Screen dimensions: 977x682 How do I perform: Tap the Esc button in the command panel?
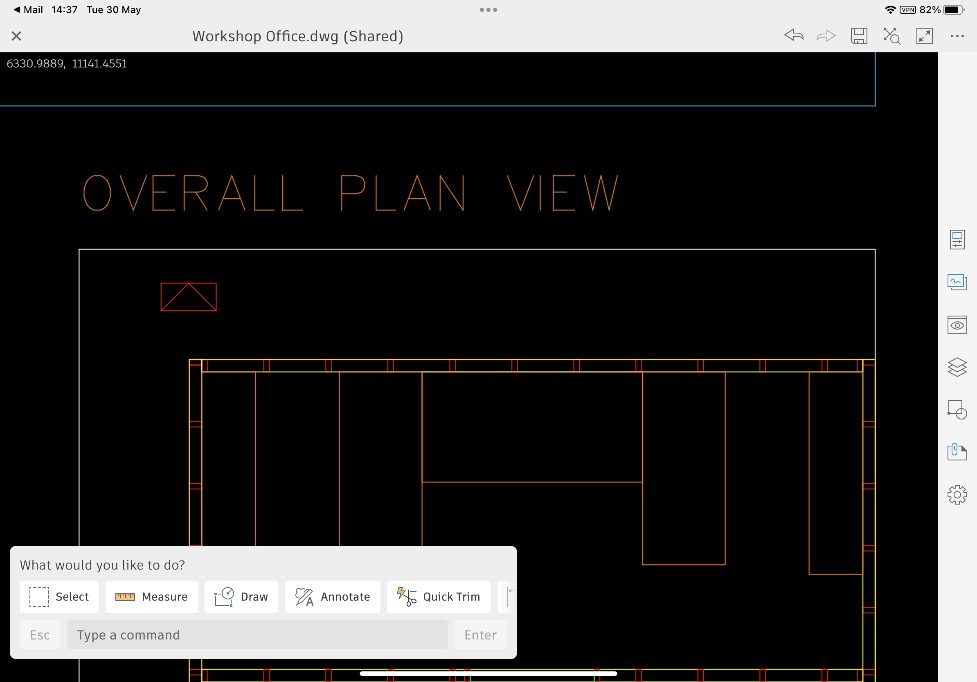pyautogui.click(x=40, y=635)
